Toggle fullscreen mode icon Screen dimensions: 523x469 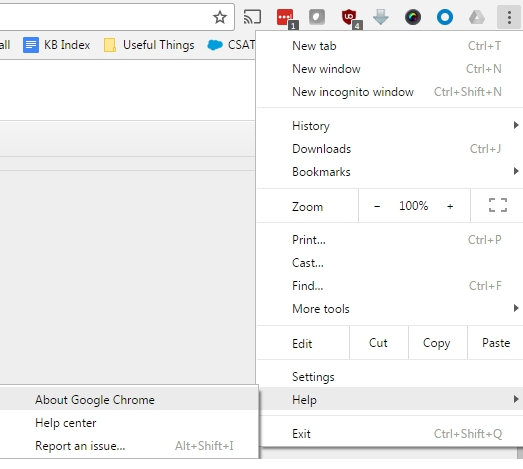pyautogui.click(x=498, y=205)
